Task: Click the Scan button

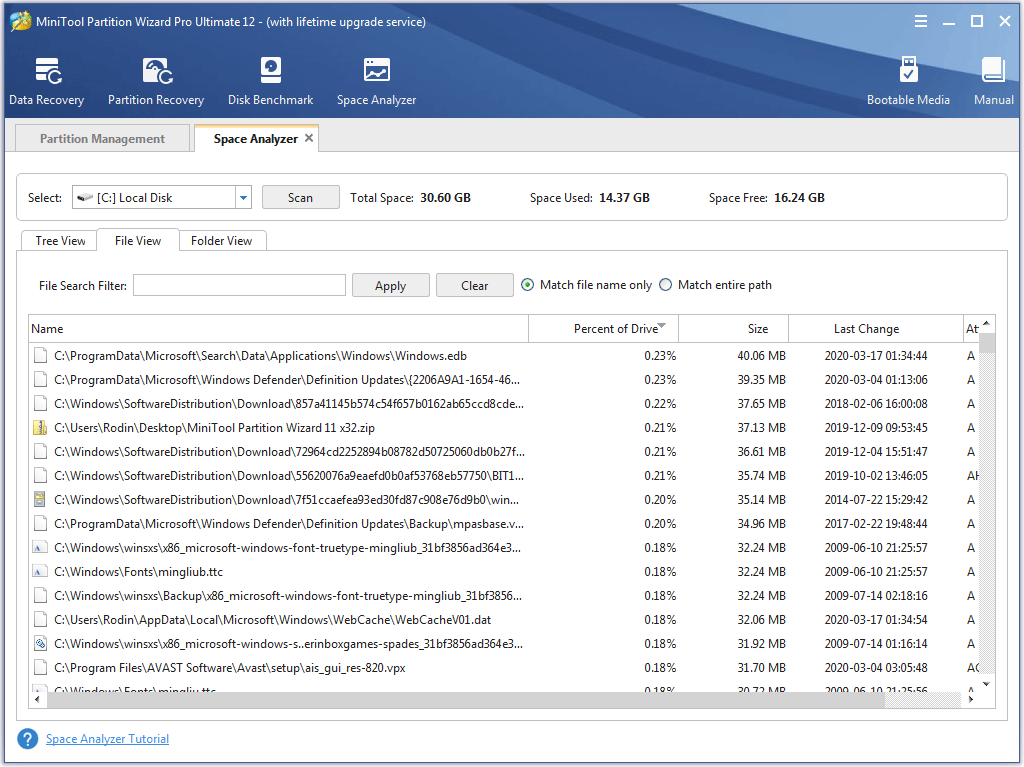Action: point(300,197)
